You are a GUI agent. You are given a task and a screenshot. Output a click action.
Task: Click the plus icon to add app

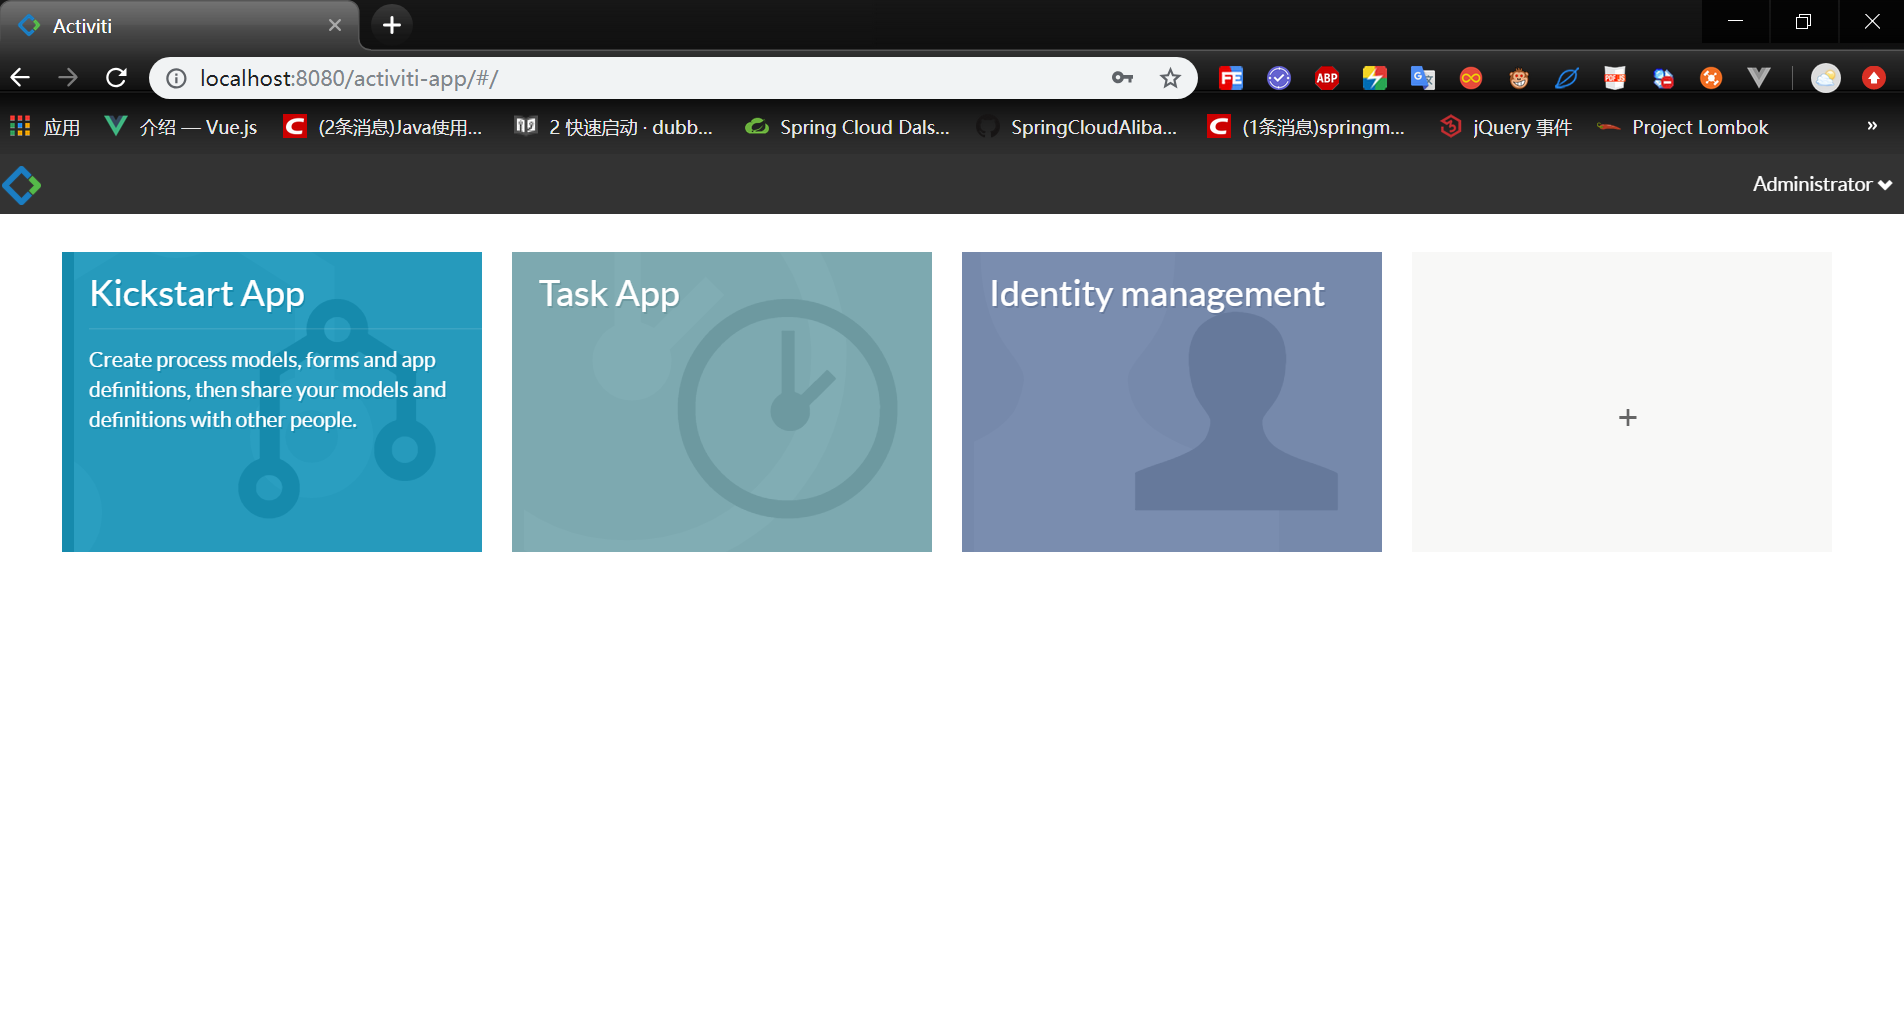[1627, 417]
